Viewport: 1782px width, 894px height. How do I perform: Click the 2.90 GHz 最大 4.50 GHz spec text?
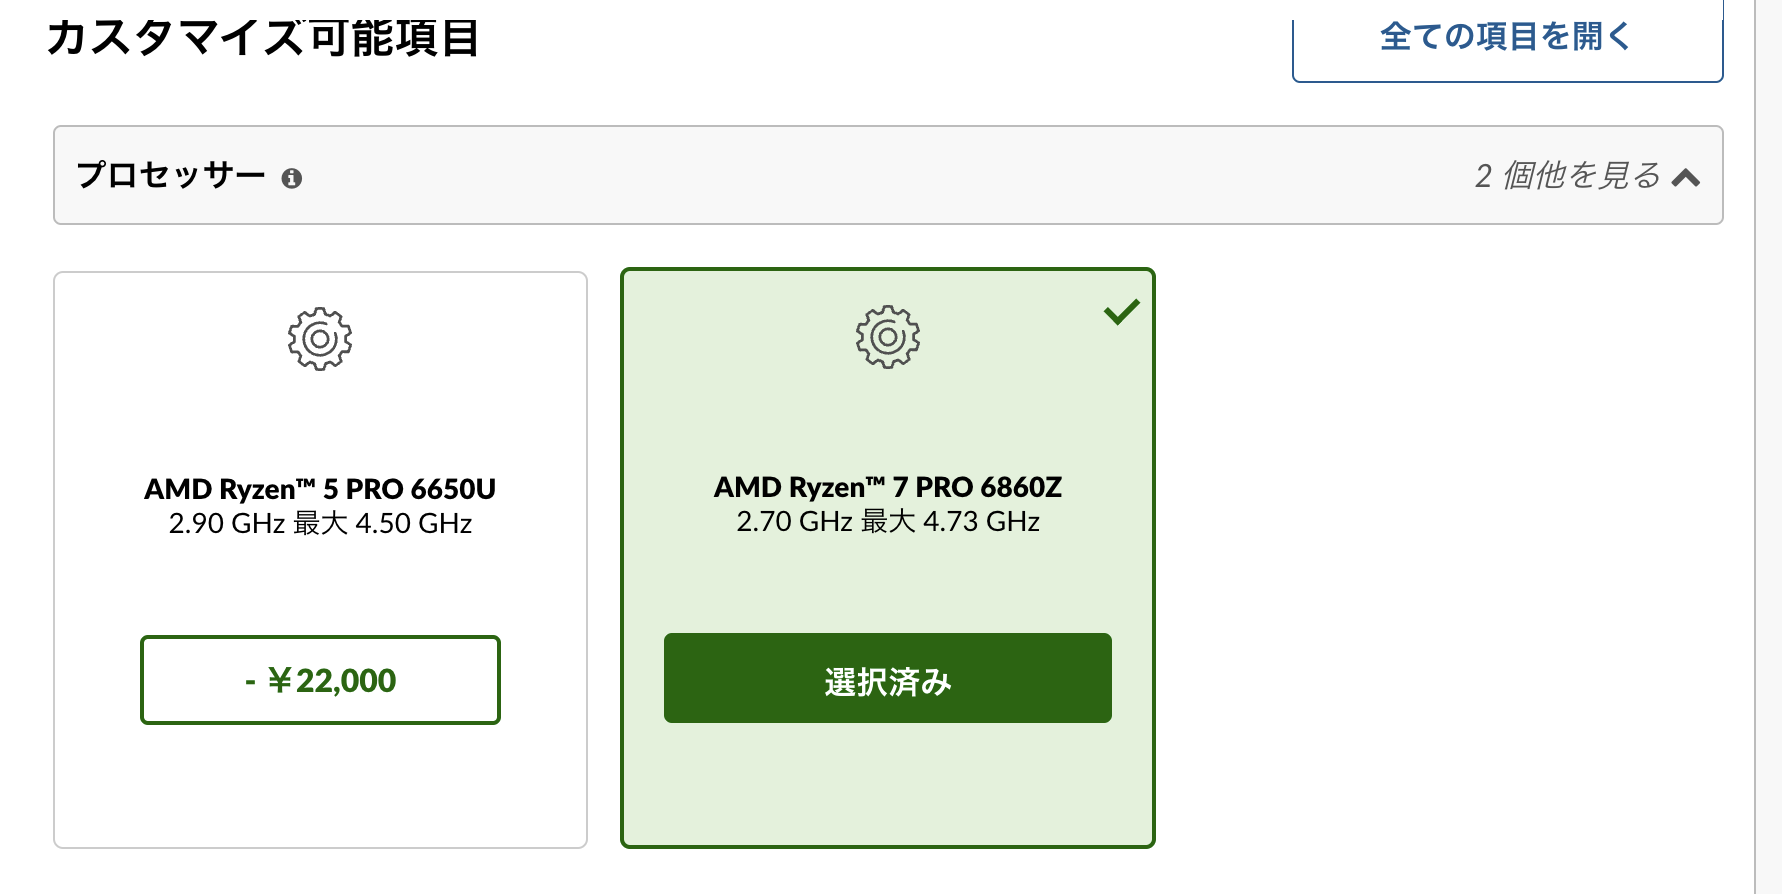click(320, 524)
